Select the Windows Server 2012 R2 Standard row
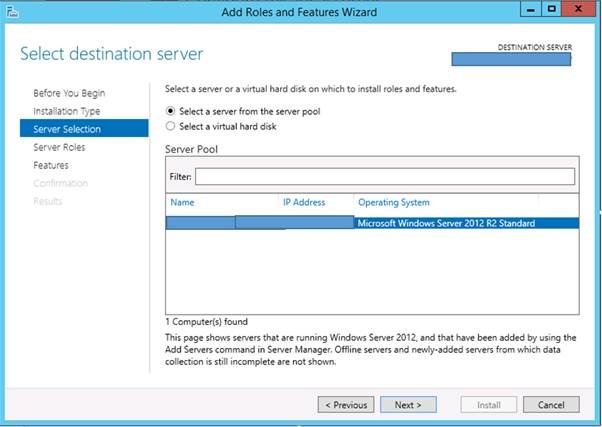This screenshot has width=602, height=427. pos(445,223)
